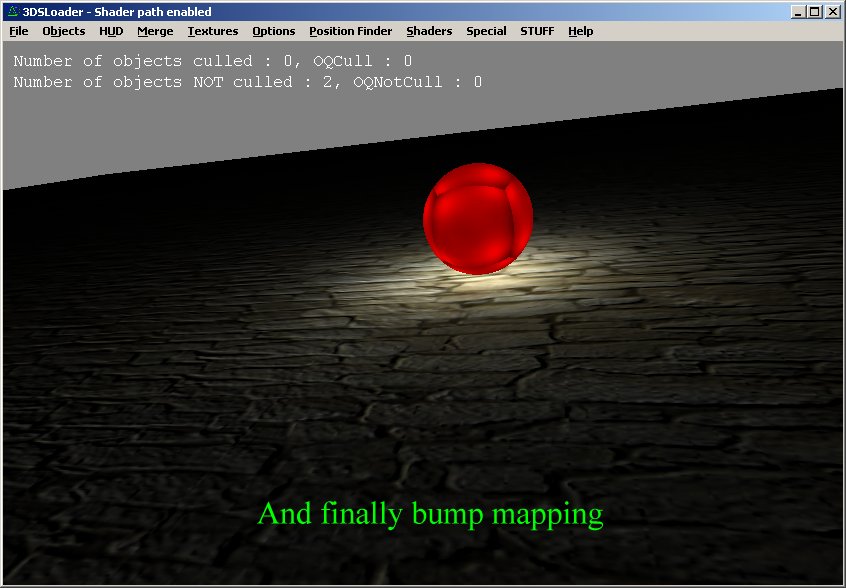Open the Help menu
846x588 pixels.
(581, 31)
